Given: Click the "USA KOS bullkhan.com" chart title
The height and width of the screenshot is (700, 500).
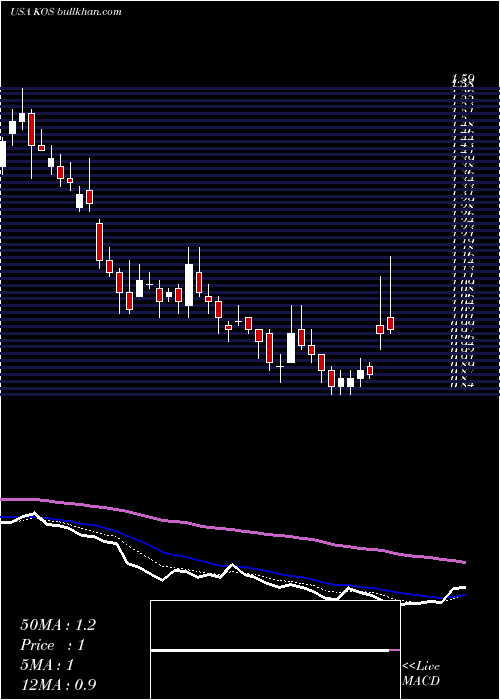Looking at the screenshot, I should click(x=66, y=12).
